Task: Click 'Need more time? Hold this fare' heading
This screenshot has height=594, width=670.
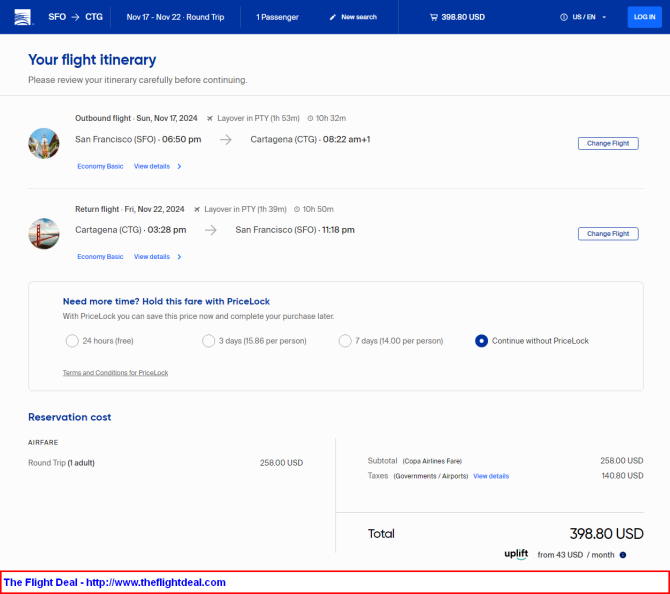Action: point(166,301)
